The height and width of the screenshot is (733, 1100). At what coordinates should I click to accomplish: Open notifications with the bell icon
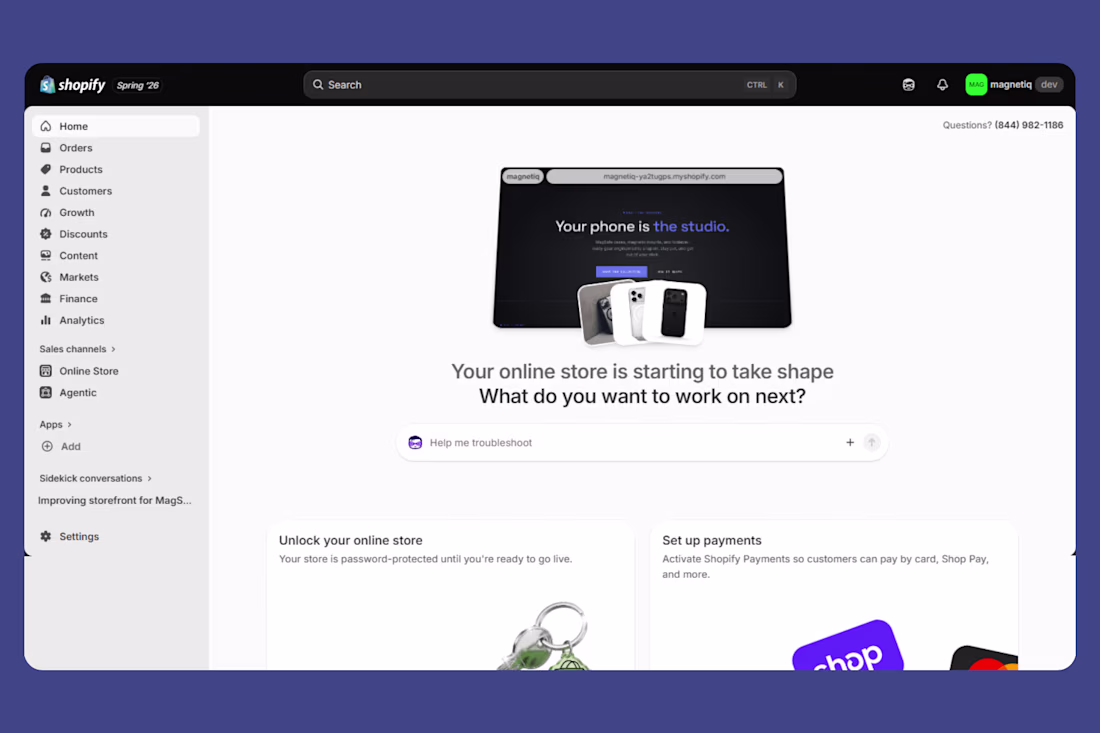942,85
